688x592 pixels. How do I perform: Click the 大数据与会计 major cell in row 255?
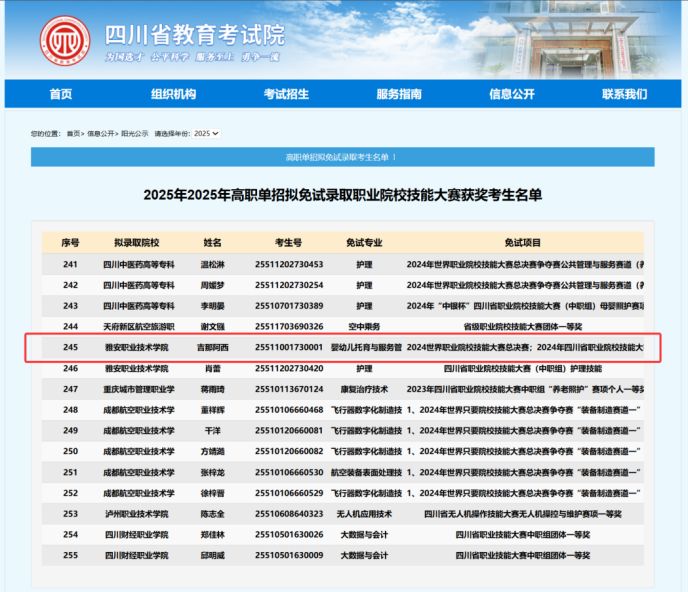[364, 555]
